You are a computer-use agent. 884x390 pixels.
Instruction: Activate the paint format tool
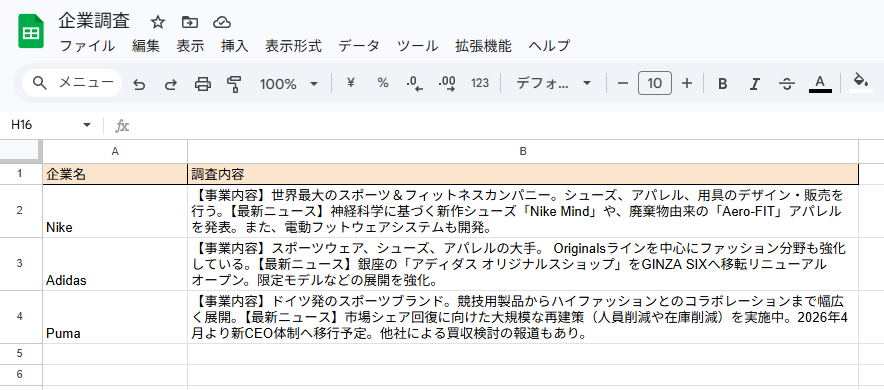click(x=234, y=85)
